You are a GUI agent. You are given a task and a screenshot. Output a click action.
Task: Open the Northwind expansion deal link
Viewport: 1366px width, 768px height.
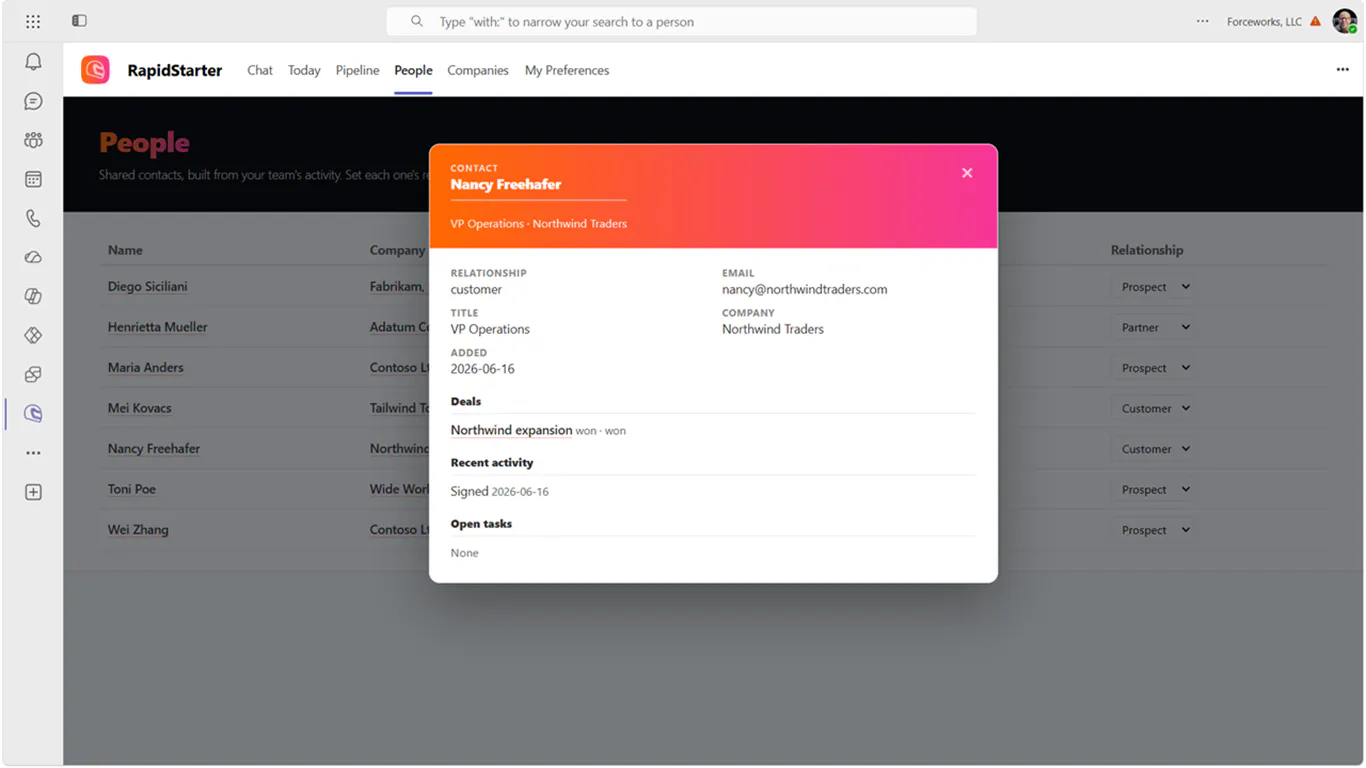[x=511, y=430]
